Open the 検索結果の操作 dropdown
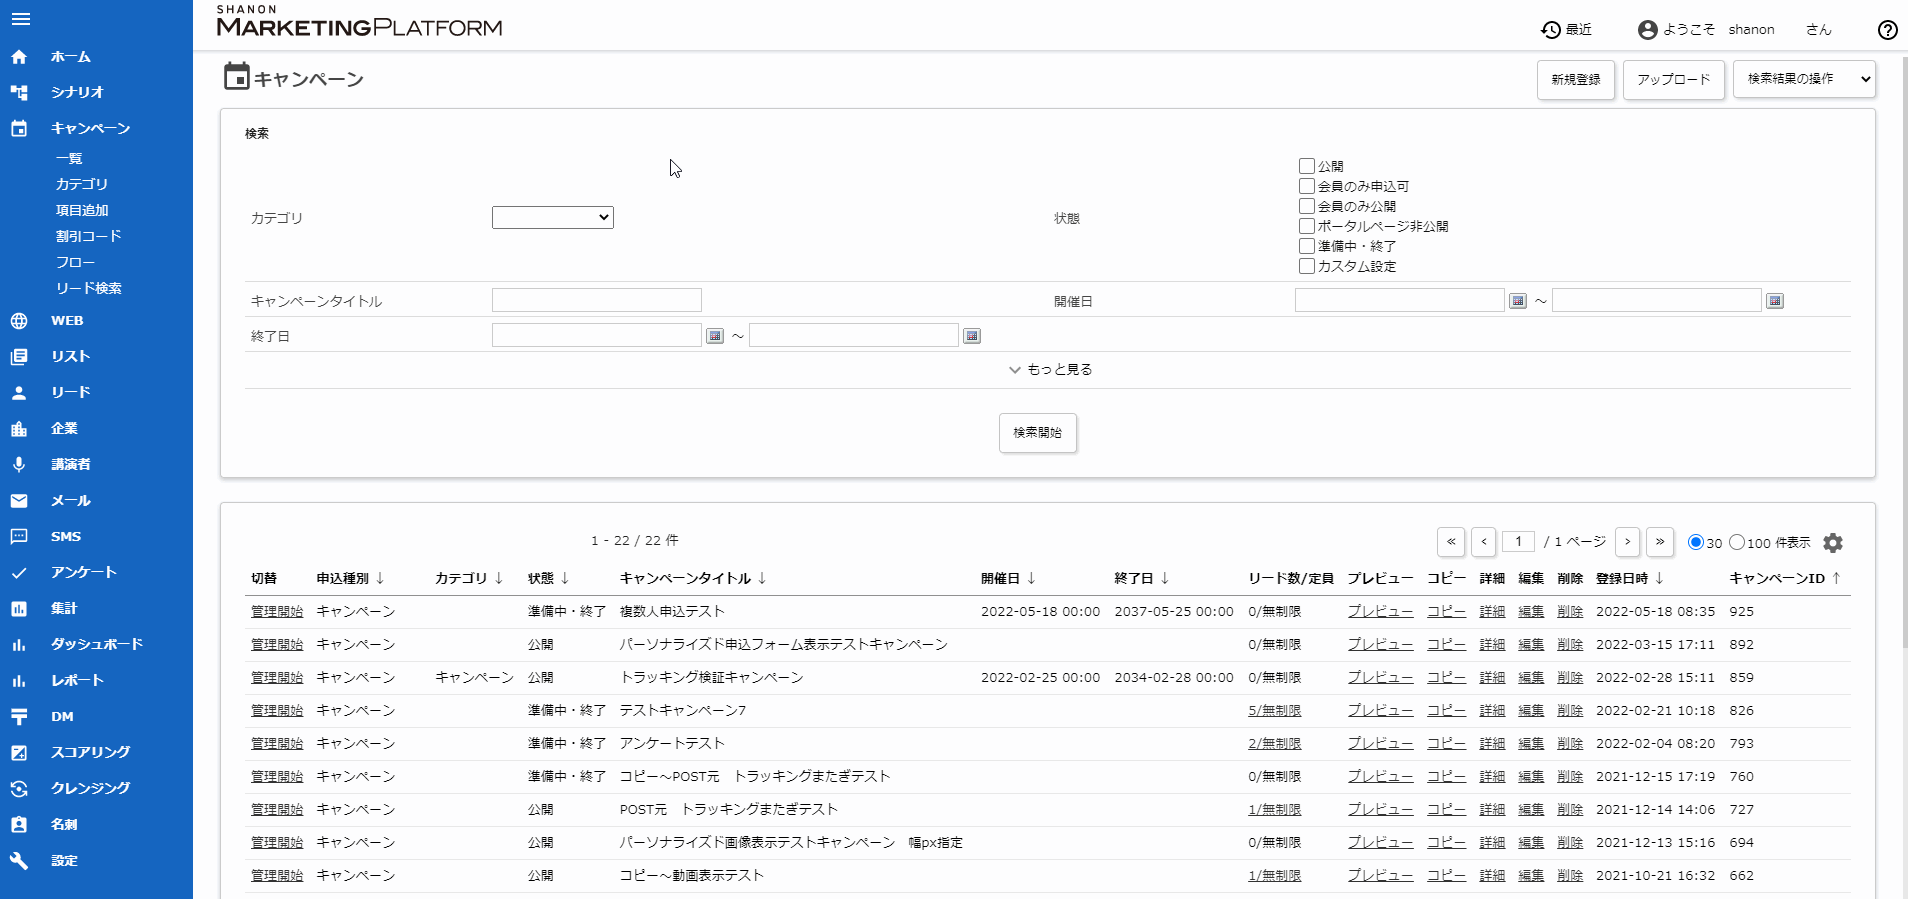This screenshot has height=899, width=1908. click(x=1804, y=79)
